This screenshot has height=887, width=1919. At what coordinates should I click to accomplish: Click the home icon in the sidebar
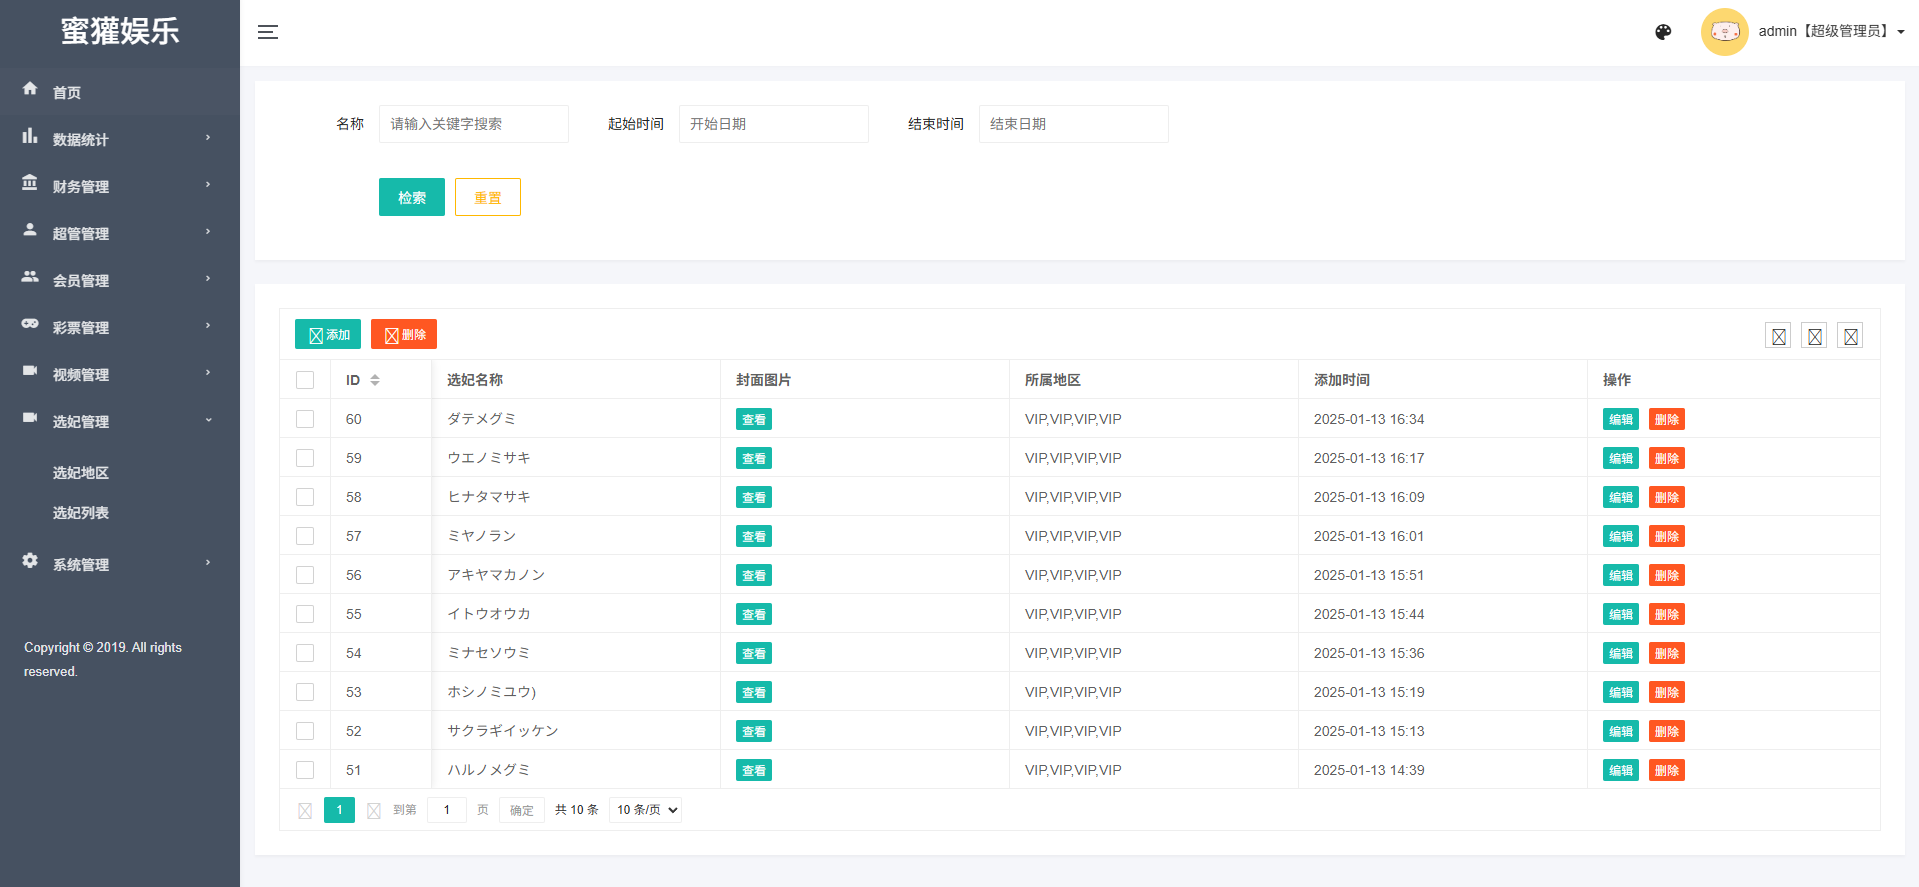[x=30, y=89]
